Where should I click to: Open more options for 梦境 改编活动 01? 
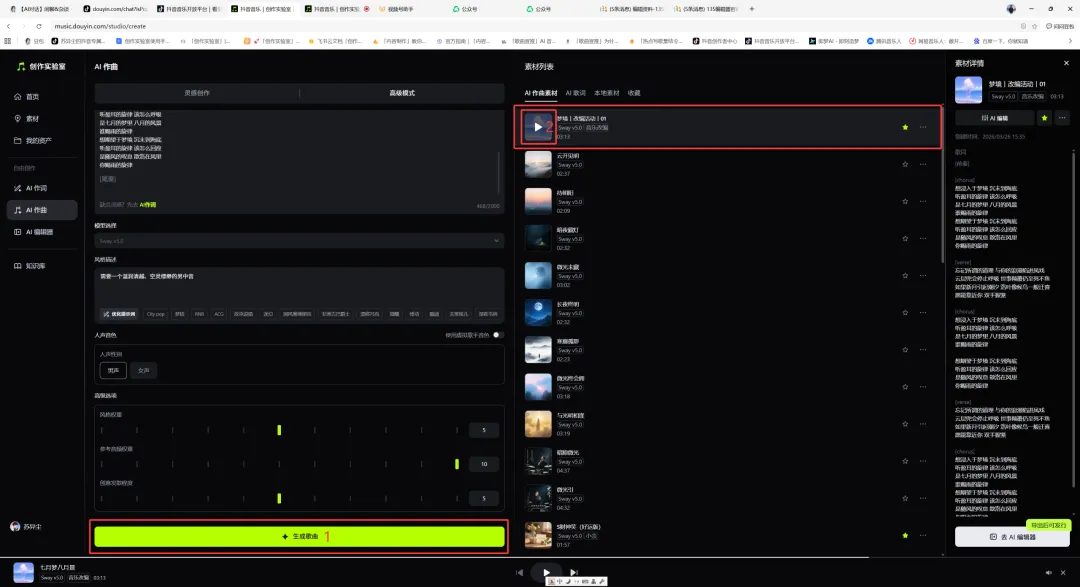[x=923, y=127]
